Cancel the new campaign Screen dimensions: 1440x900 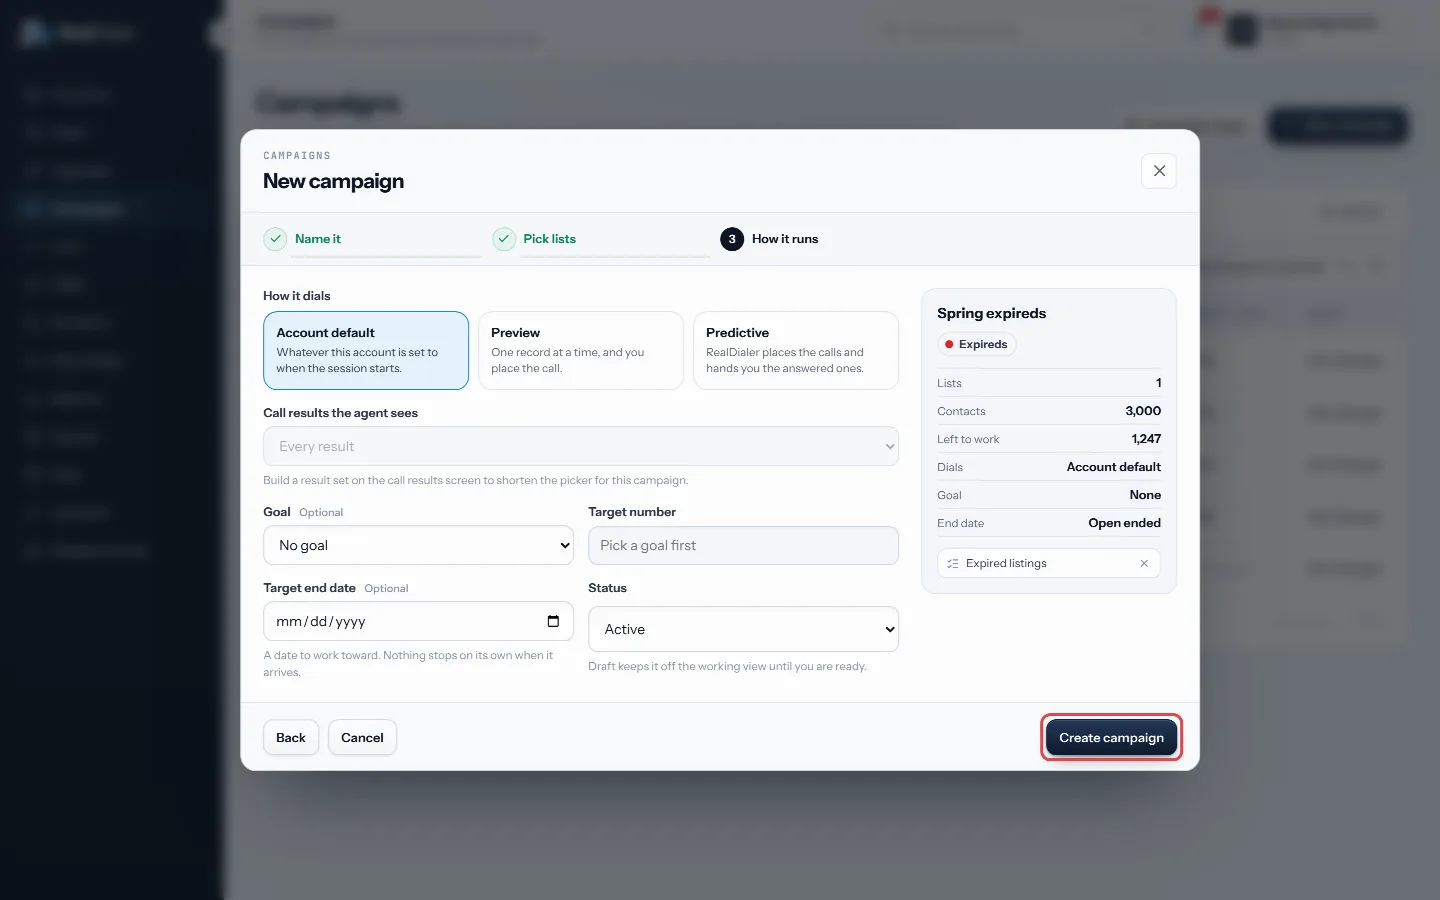[362, 738]
